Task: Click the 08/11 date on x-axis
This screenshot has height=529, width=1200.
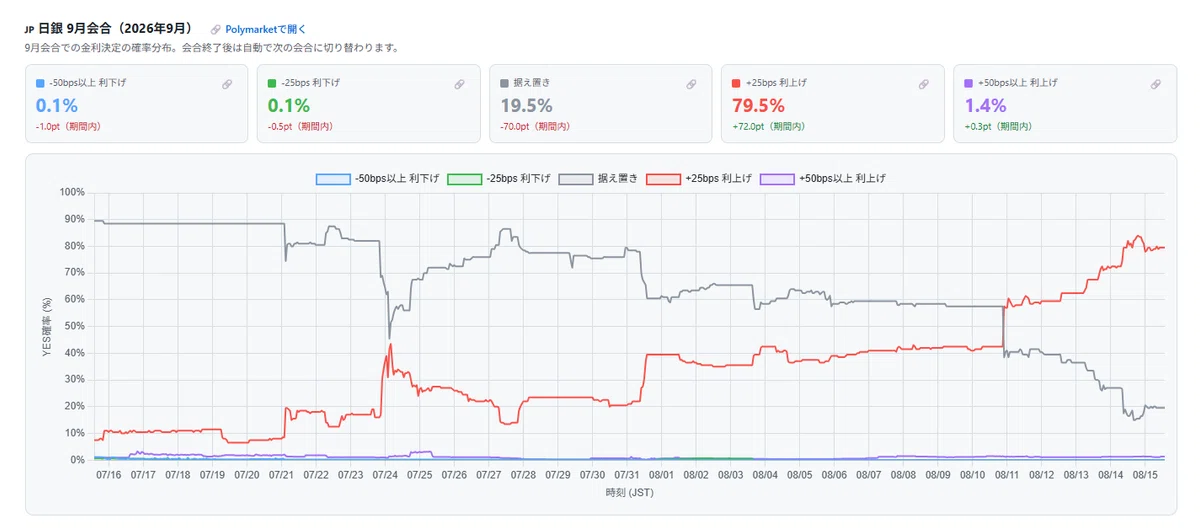Action: click(x=1007, y=476)
